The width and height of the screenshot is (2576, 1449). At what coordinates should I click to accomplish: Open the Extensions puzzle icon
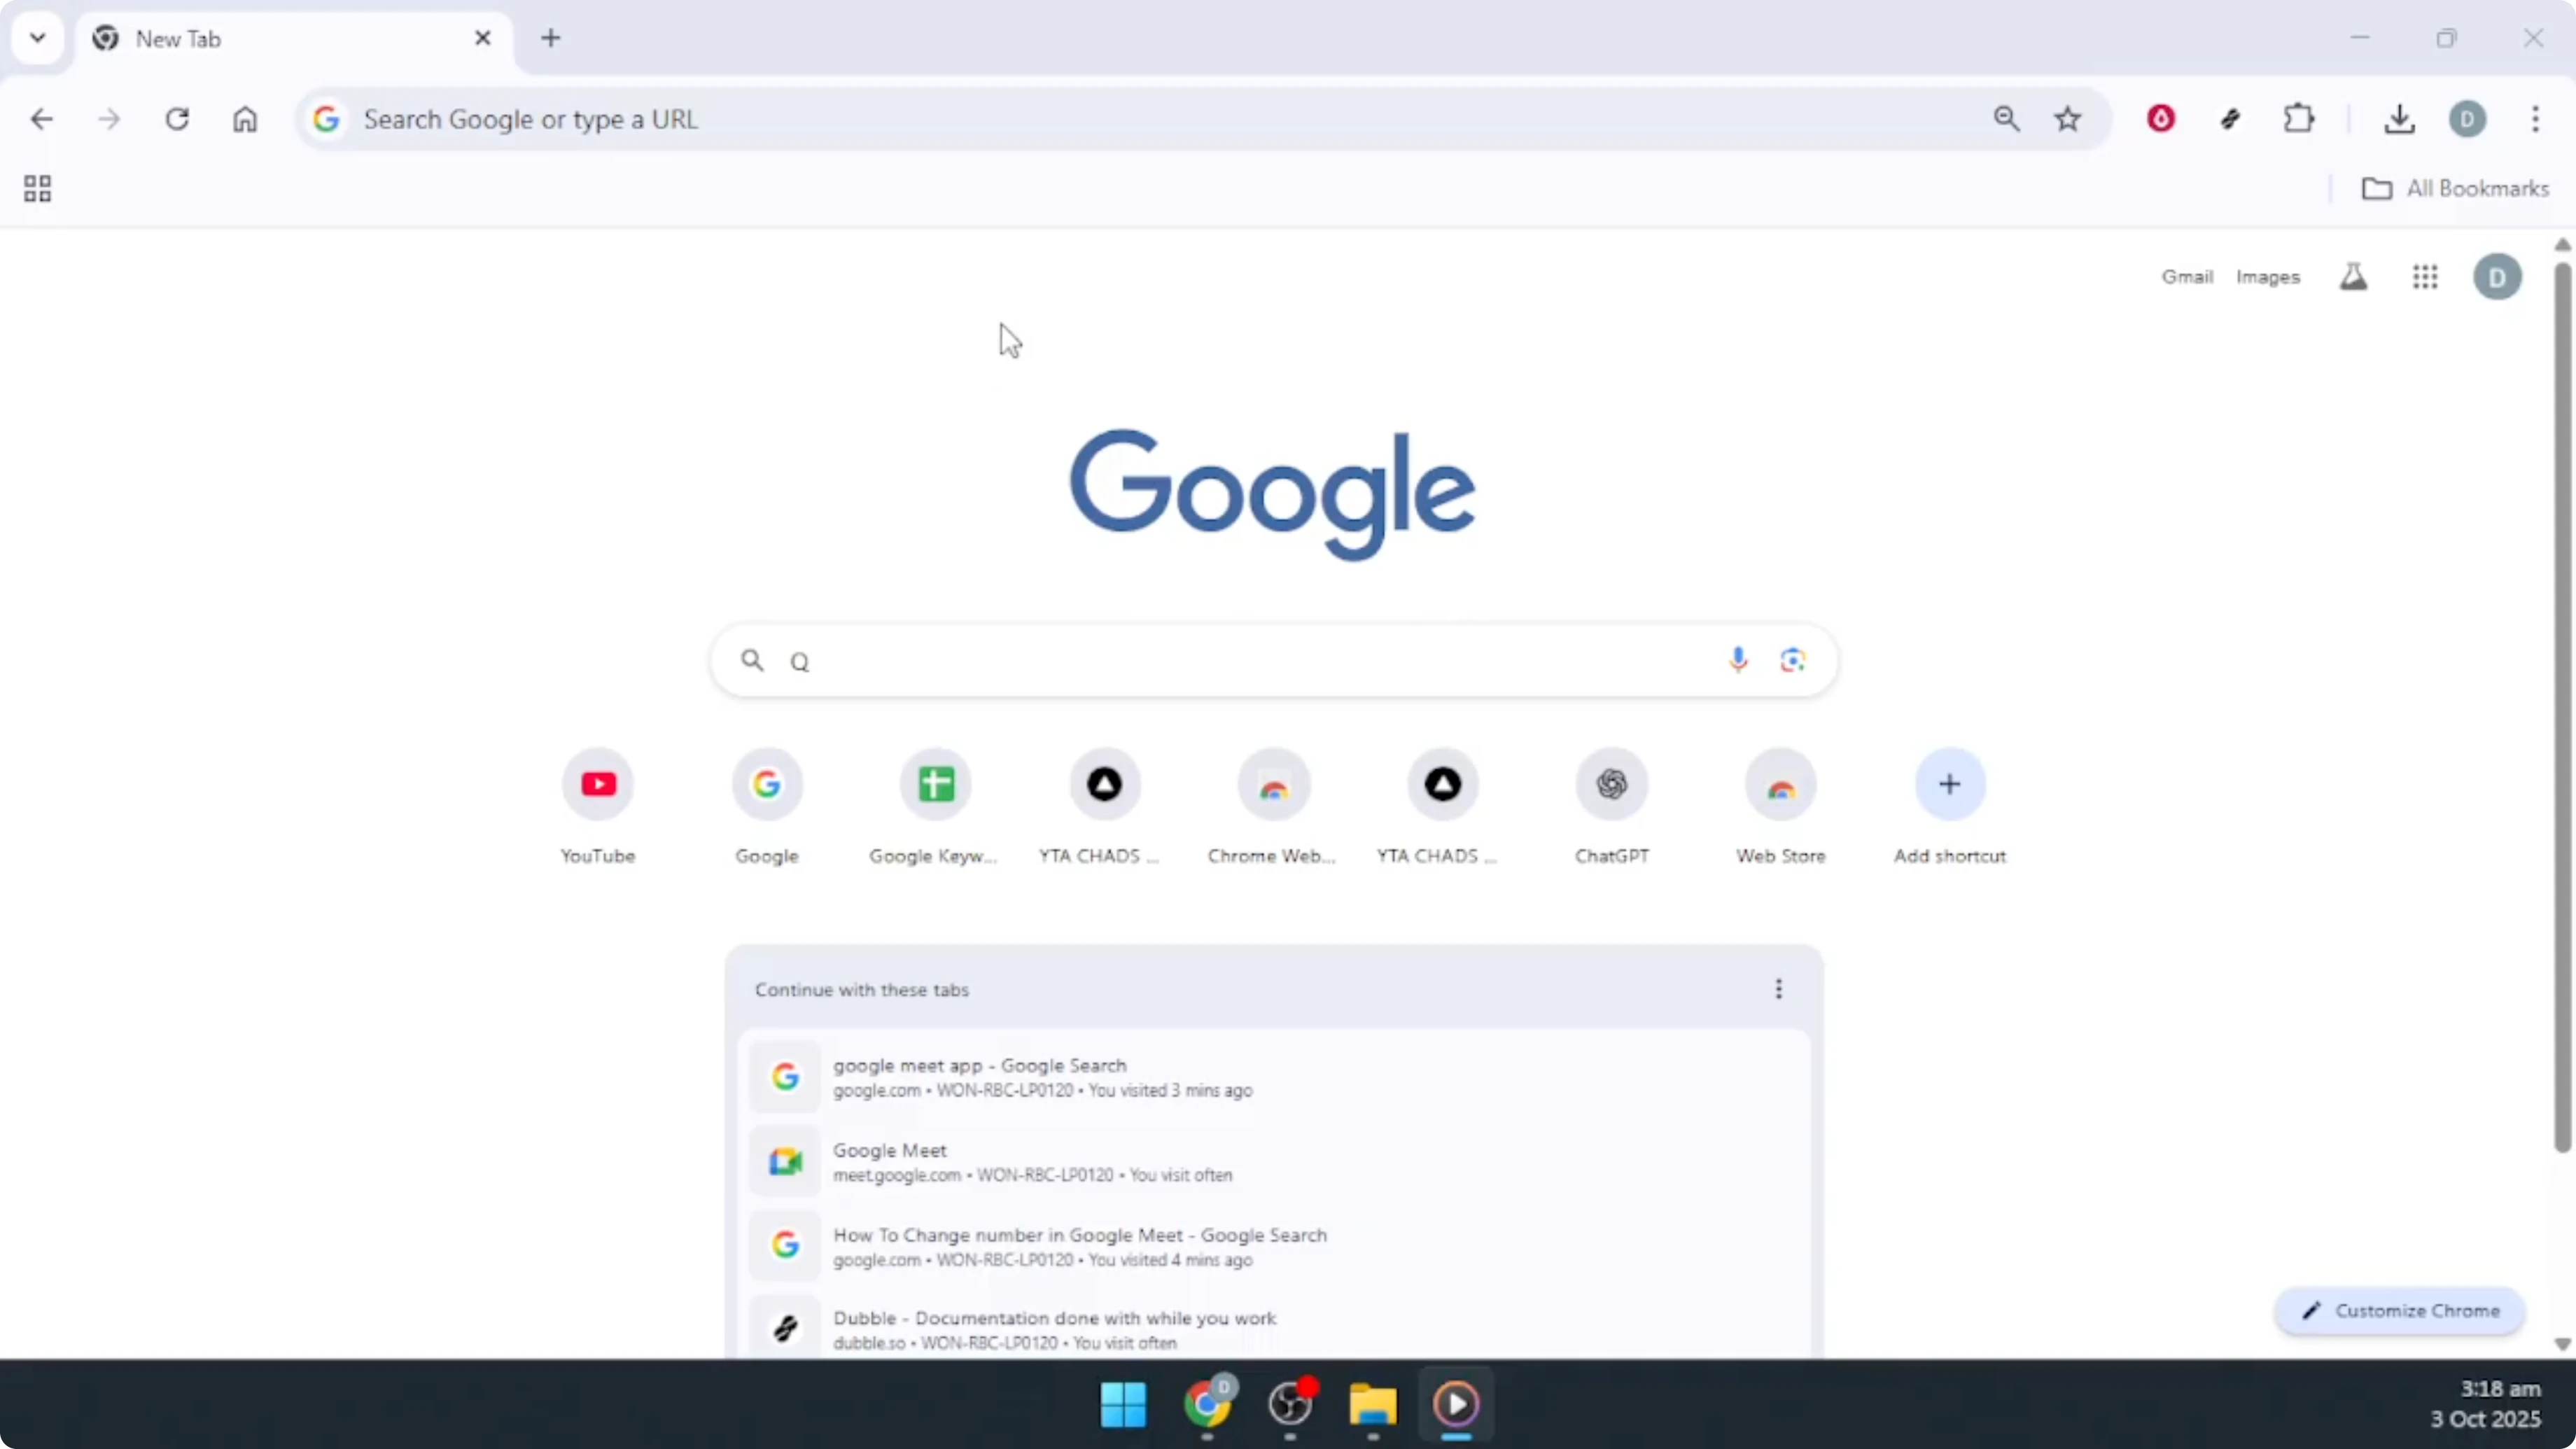pos(2299,119)
